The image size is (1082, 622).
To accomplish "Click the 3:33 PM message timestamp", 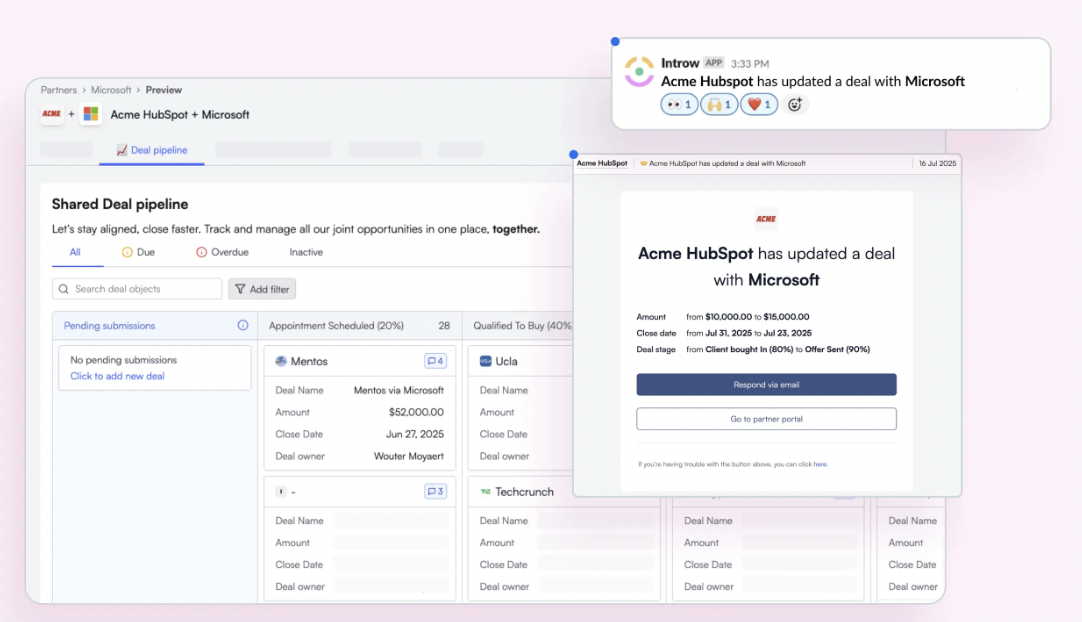I will click(x=750, y=64).
